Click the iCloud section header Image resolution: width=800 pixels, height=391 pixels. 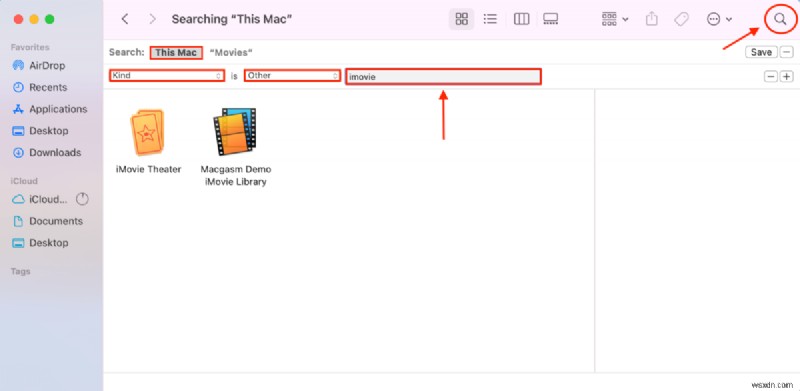[24, 181]
